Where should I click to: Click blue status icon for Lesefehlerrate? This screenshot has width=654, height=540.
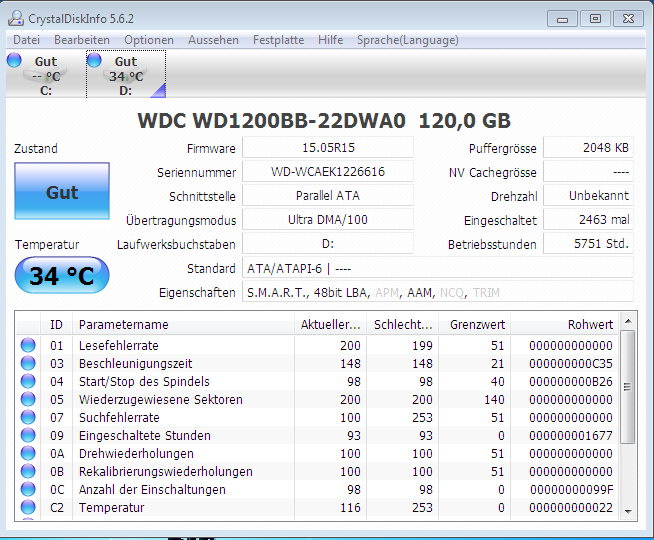pyautogui.click(x=28, y=345)
